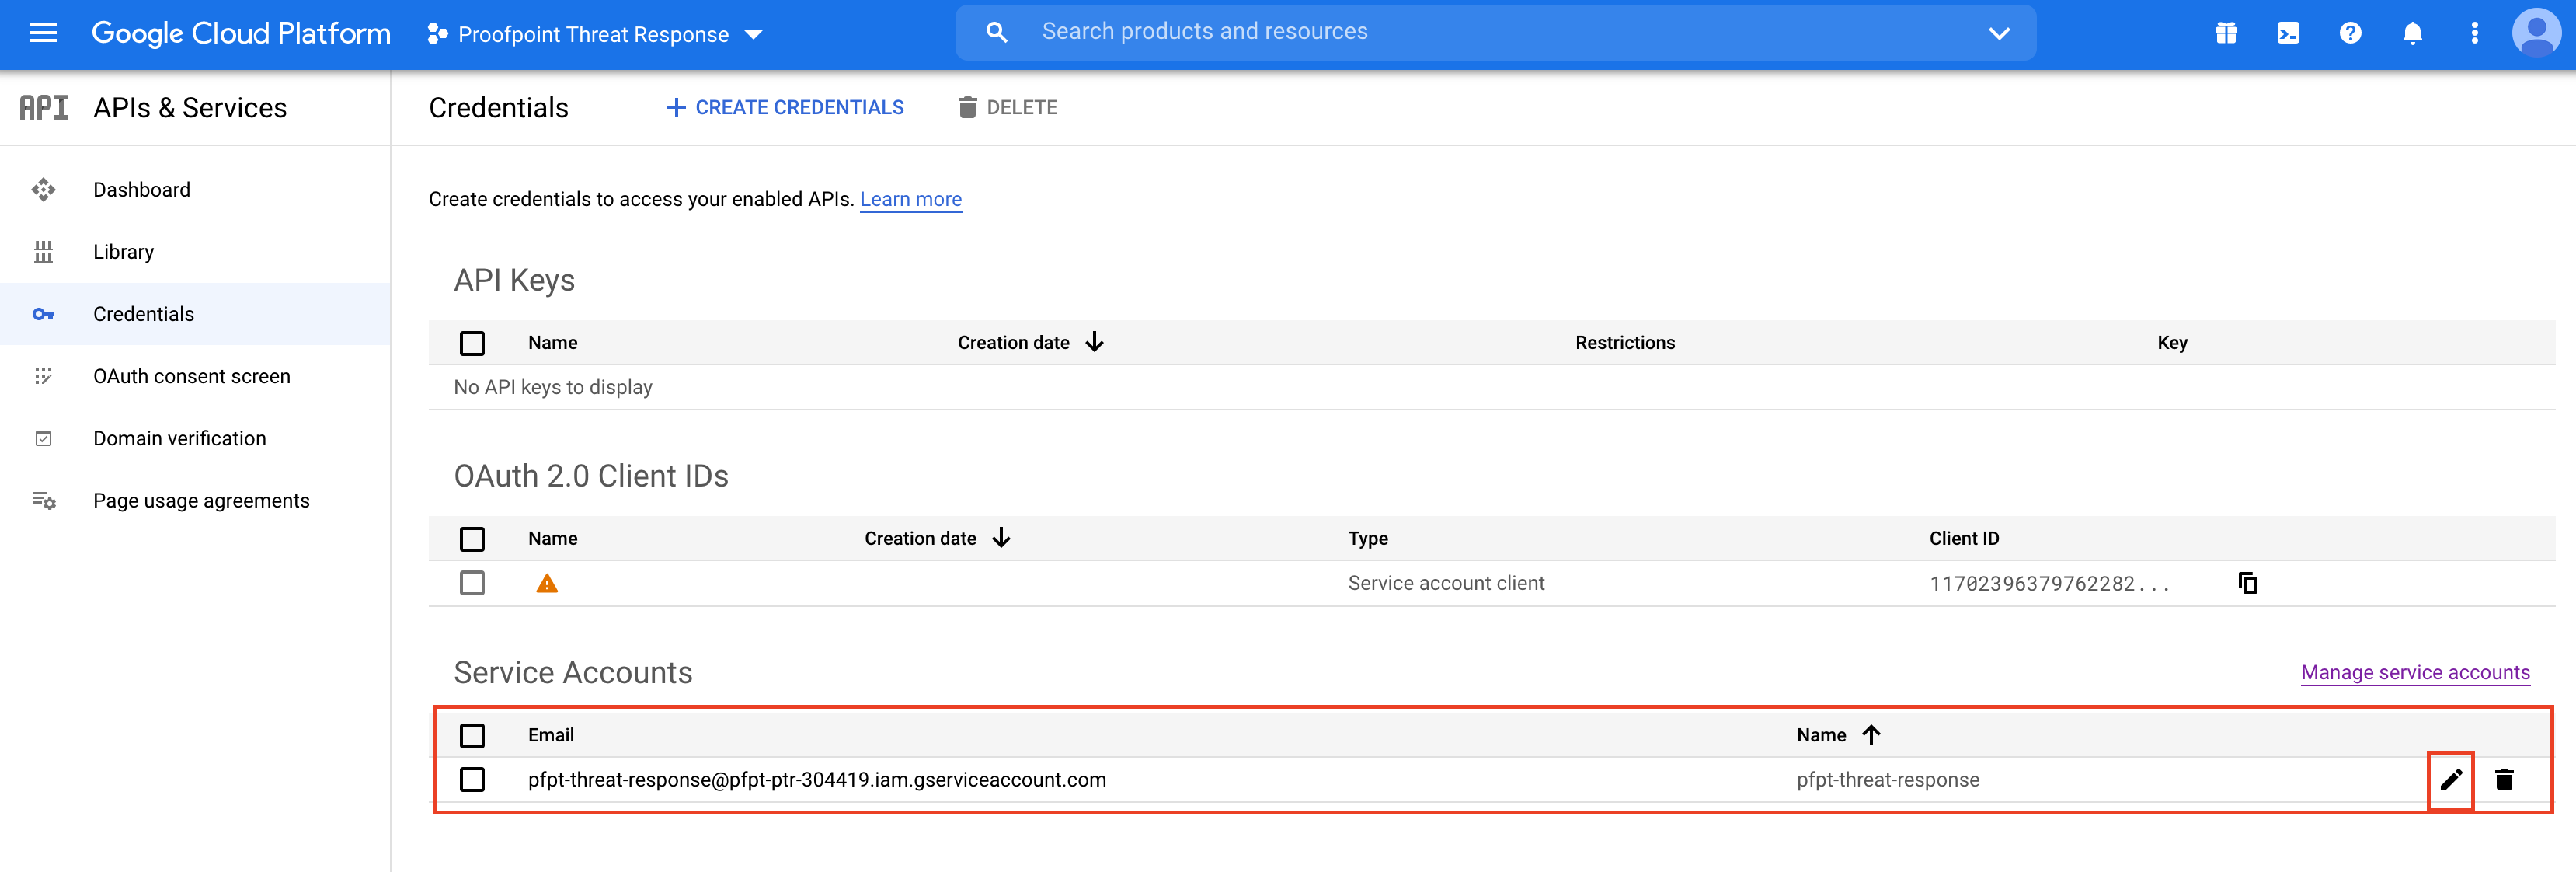Select all API keys checkbox
This screenshot has height=872, width=2576.
tap(472, 343)
